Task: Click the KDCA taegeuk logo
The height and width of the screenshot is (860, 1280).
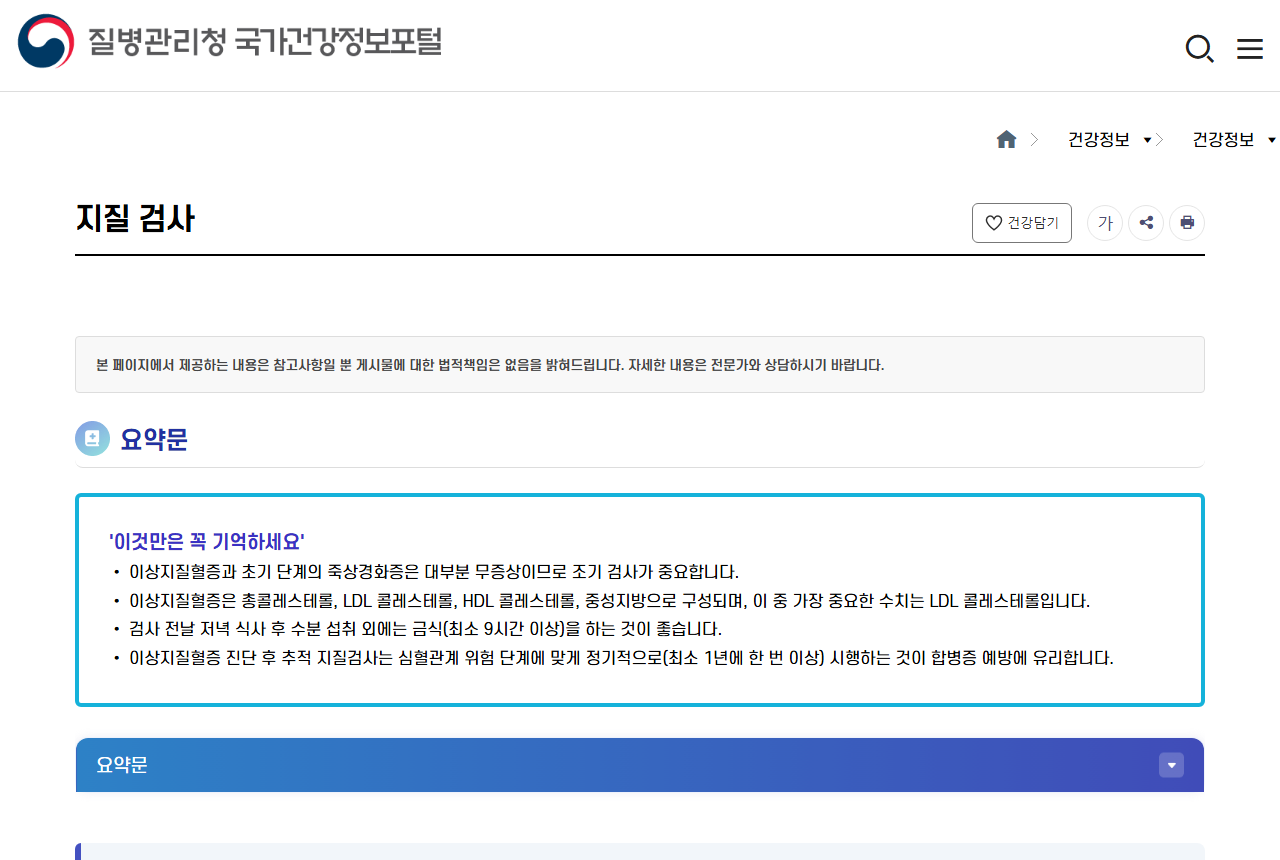Action: point(46,42)
